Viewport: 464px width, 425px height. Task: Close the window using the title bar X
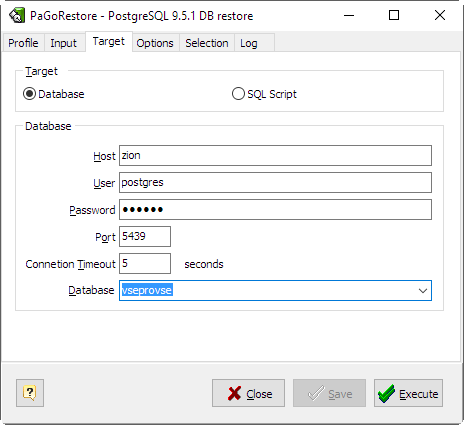440,15
